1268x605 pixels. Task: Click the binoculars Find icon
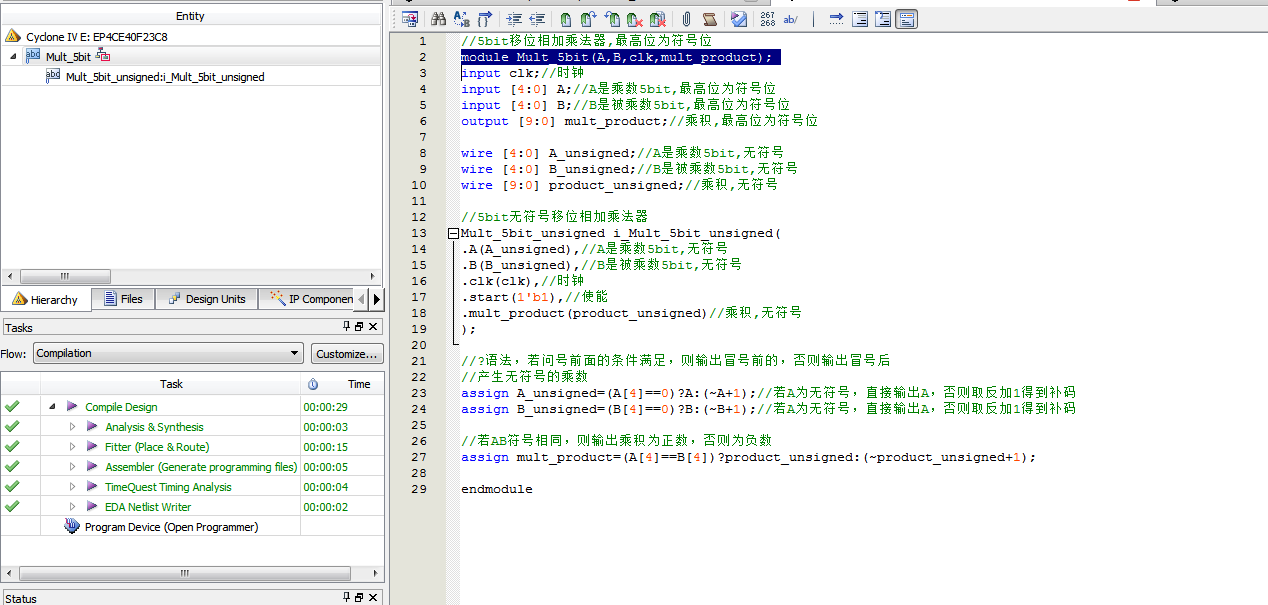pyautogui.click(x=438, y=19)
